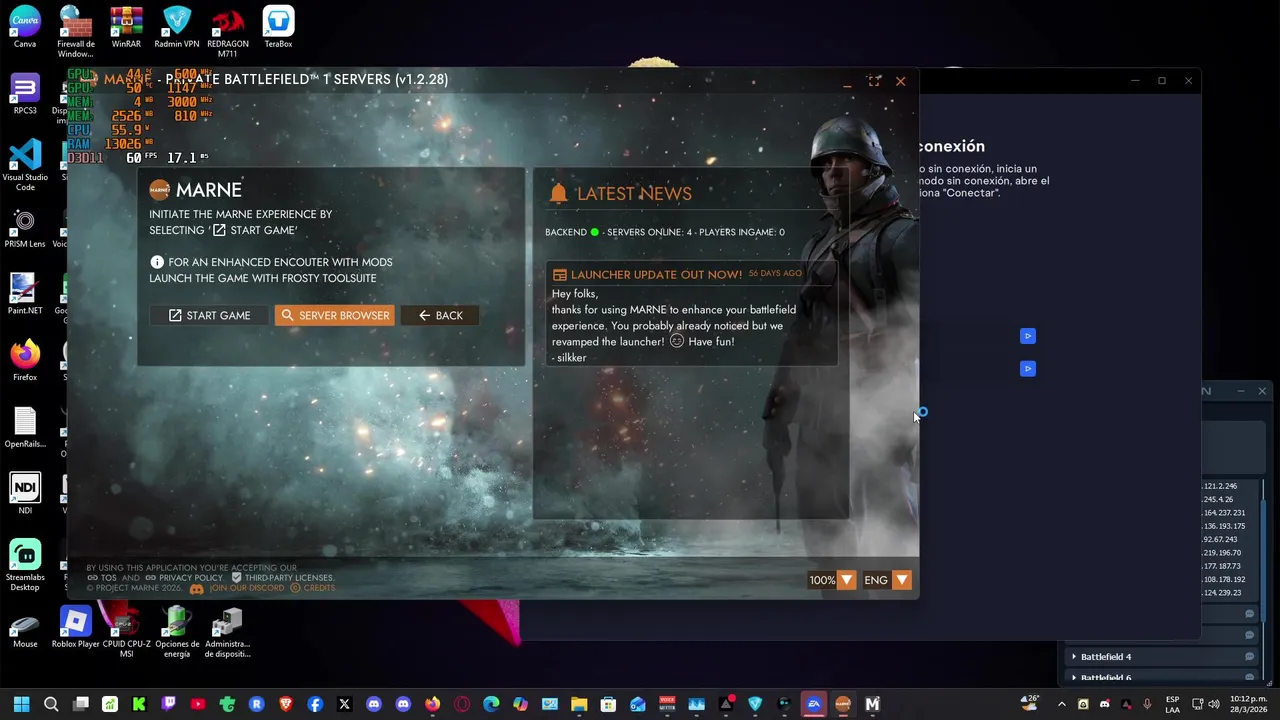
Task: Click the Latest News bell icon
Action: [558, 193]
